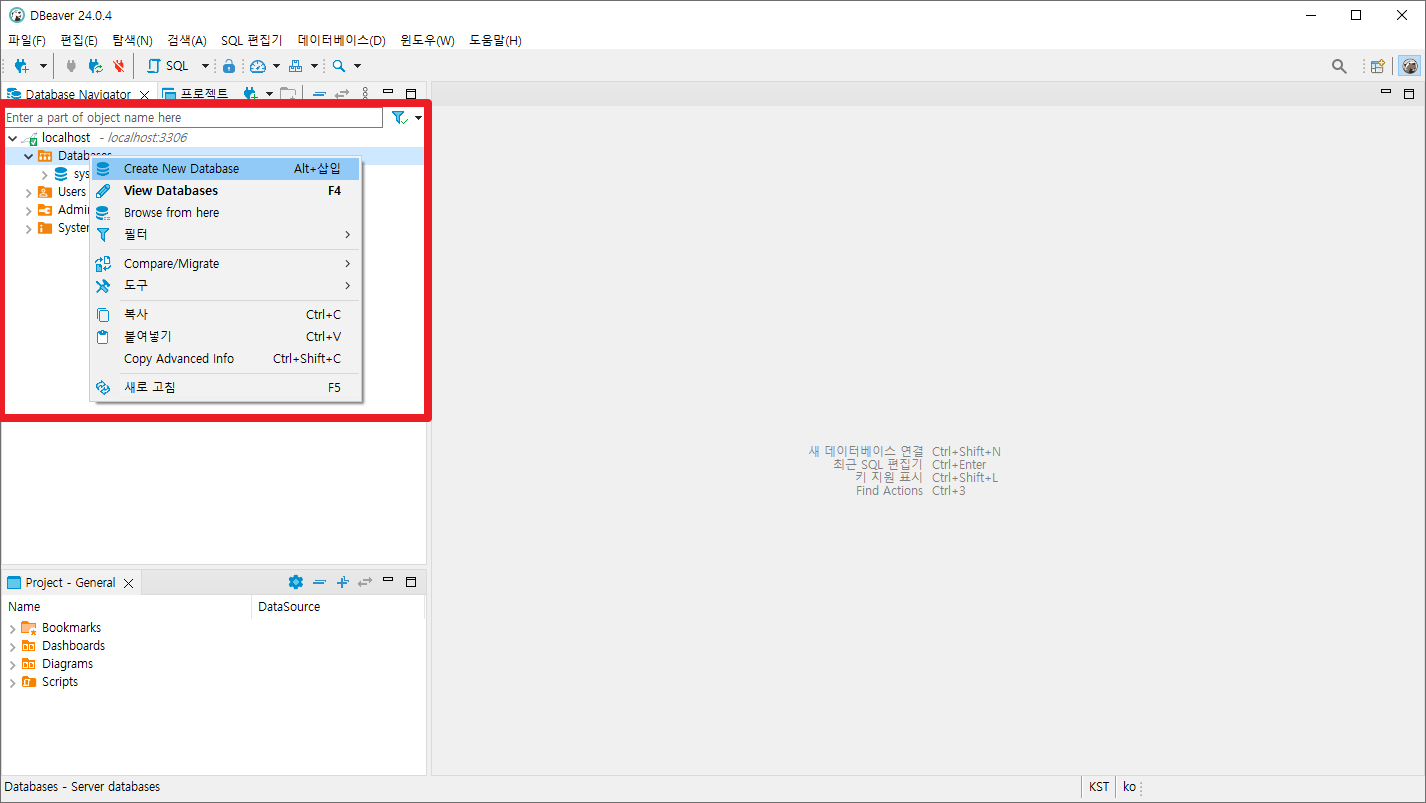Click the navigator filter funnel icon
Viewport: 1426px width, 803px height.
click(398, 117)
